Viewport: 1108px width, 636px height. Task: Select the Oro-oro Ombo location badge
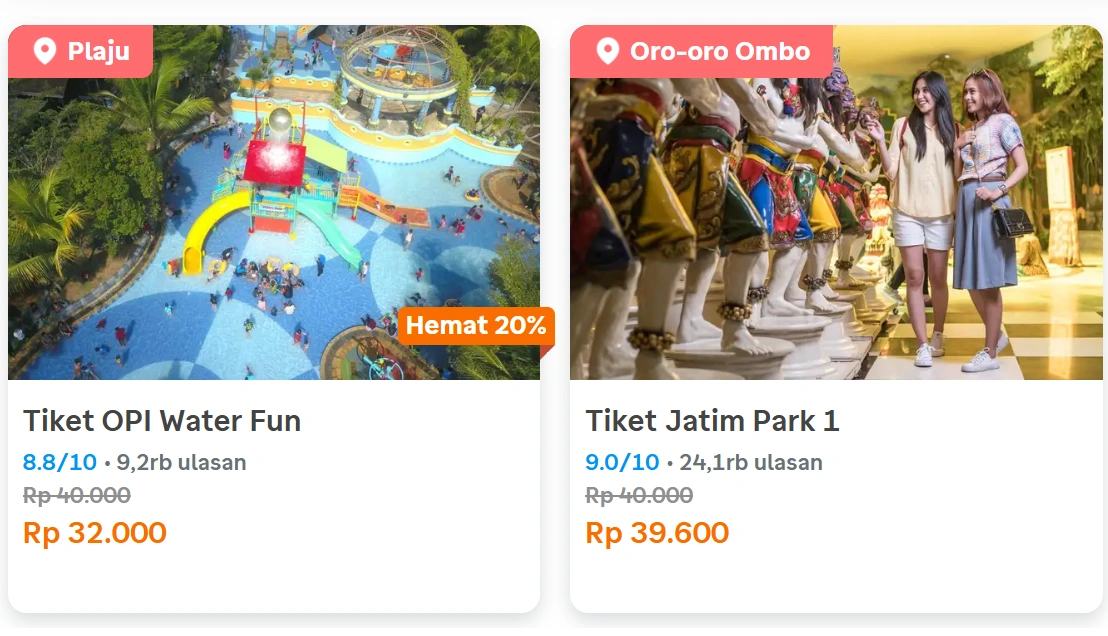tap(701, 51)
